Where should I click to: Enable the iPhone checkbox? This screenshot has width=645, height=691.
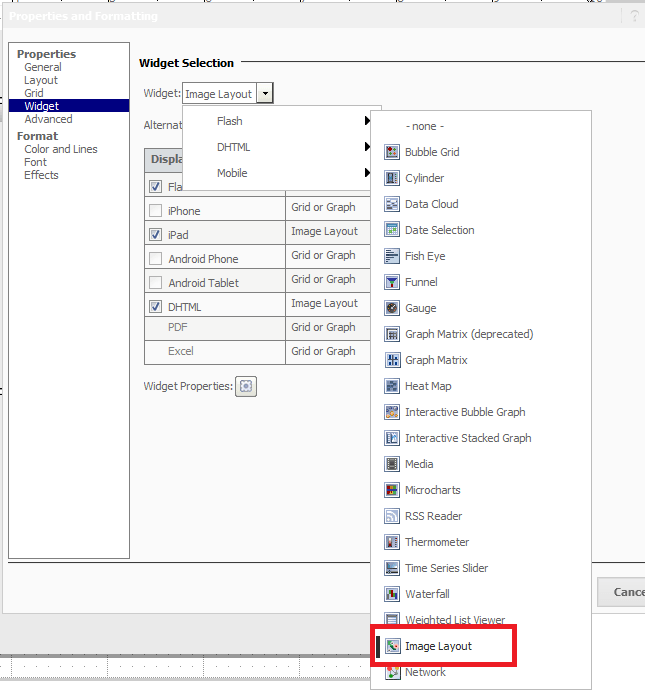click(155, 211)
